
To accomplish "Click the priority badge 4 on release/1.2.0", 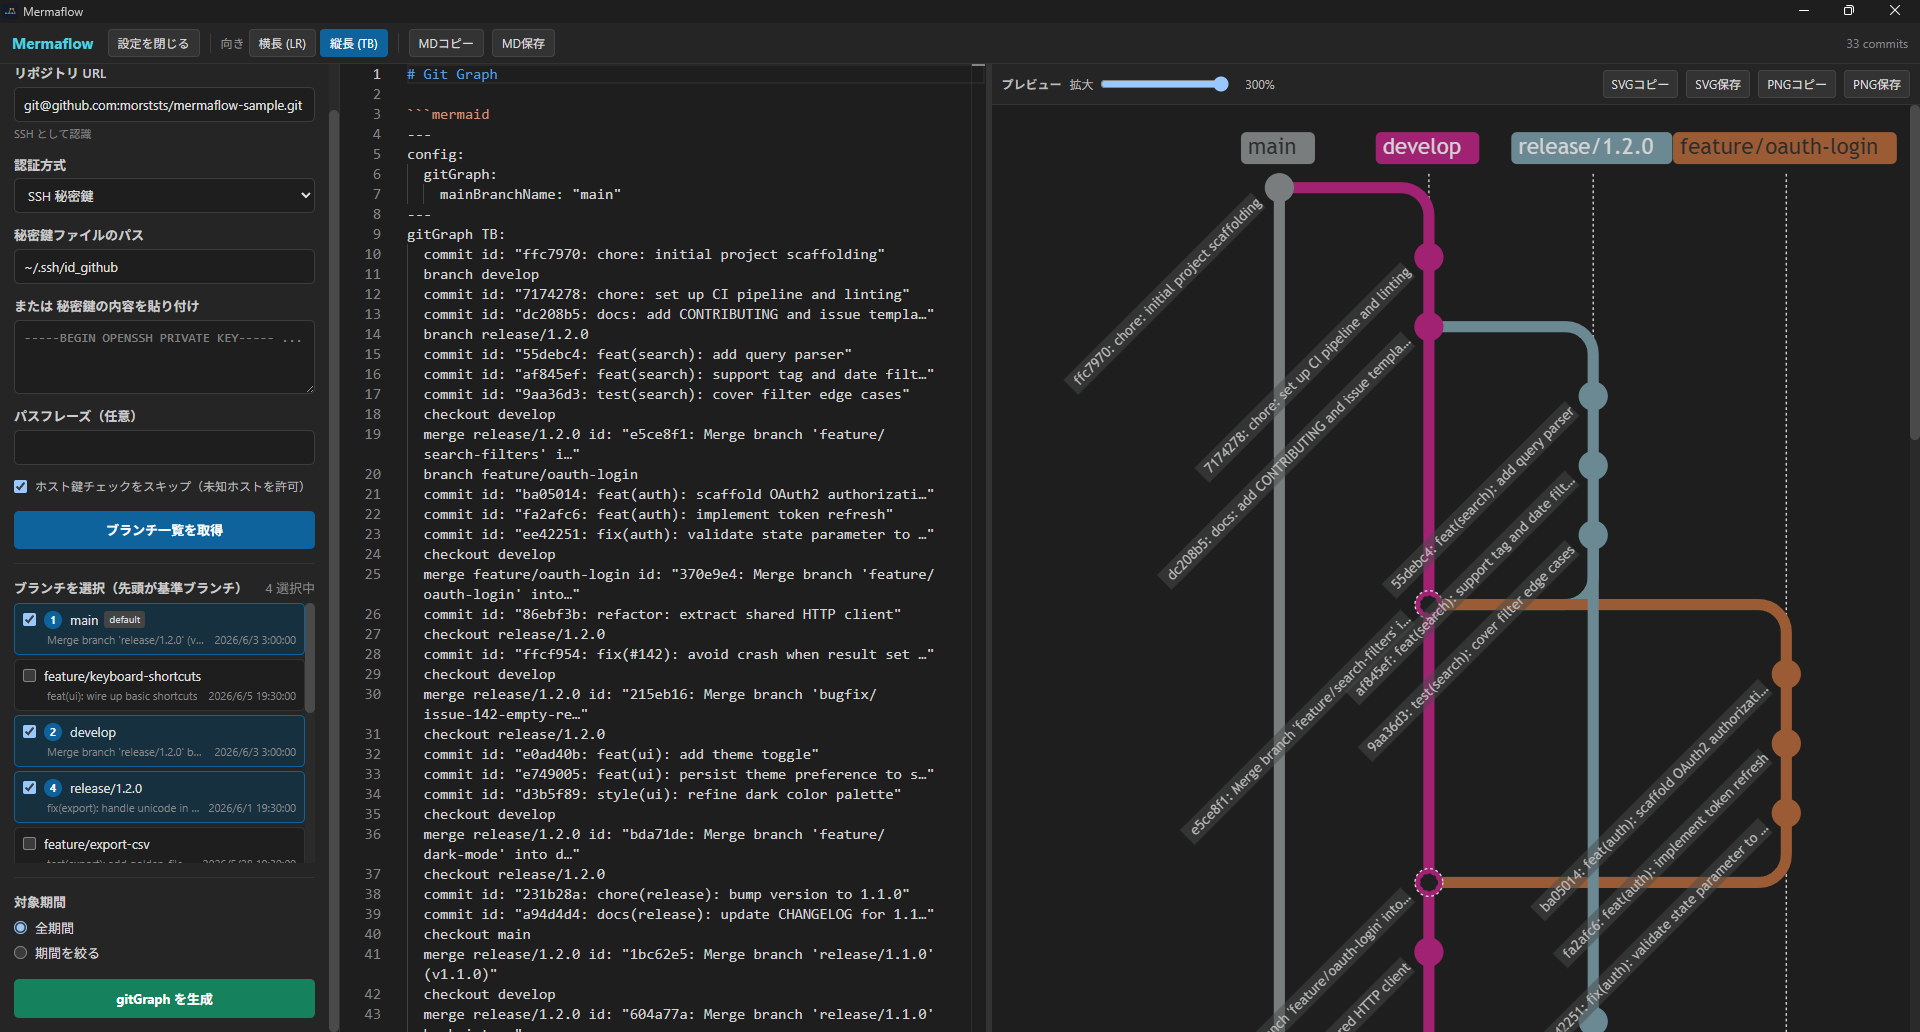I will [53, 788].
